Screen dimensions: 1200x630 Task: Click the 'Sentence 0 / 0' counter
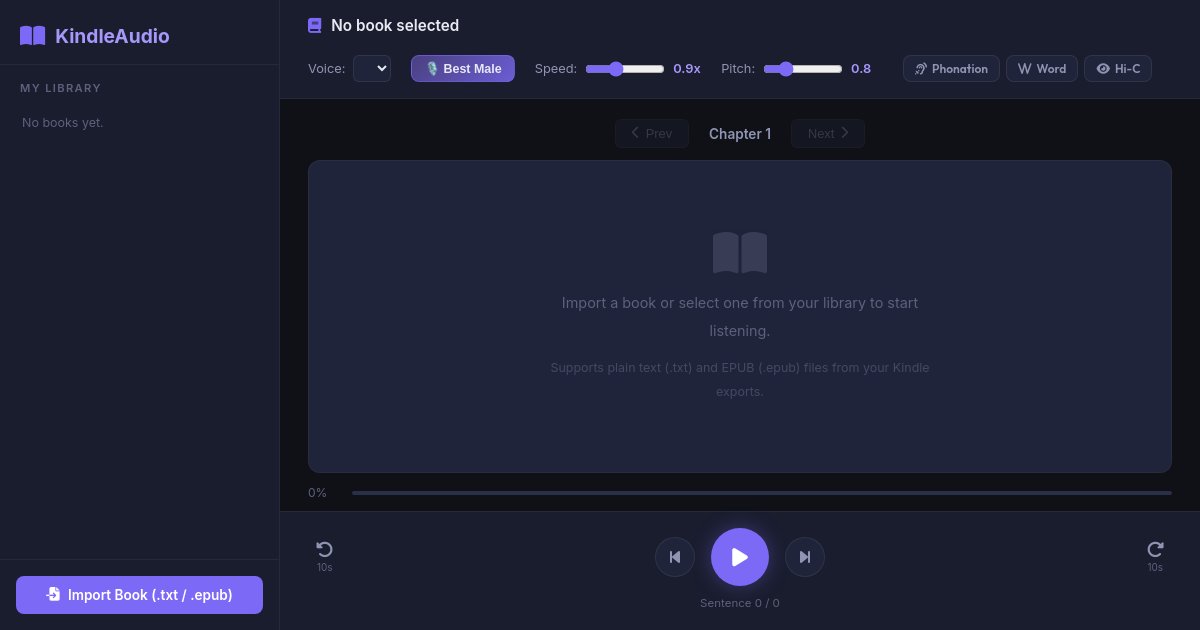point(740,603)
